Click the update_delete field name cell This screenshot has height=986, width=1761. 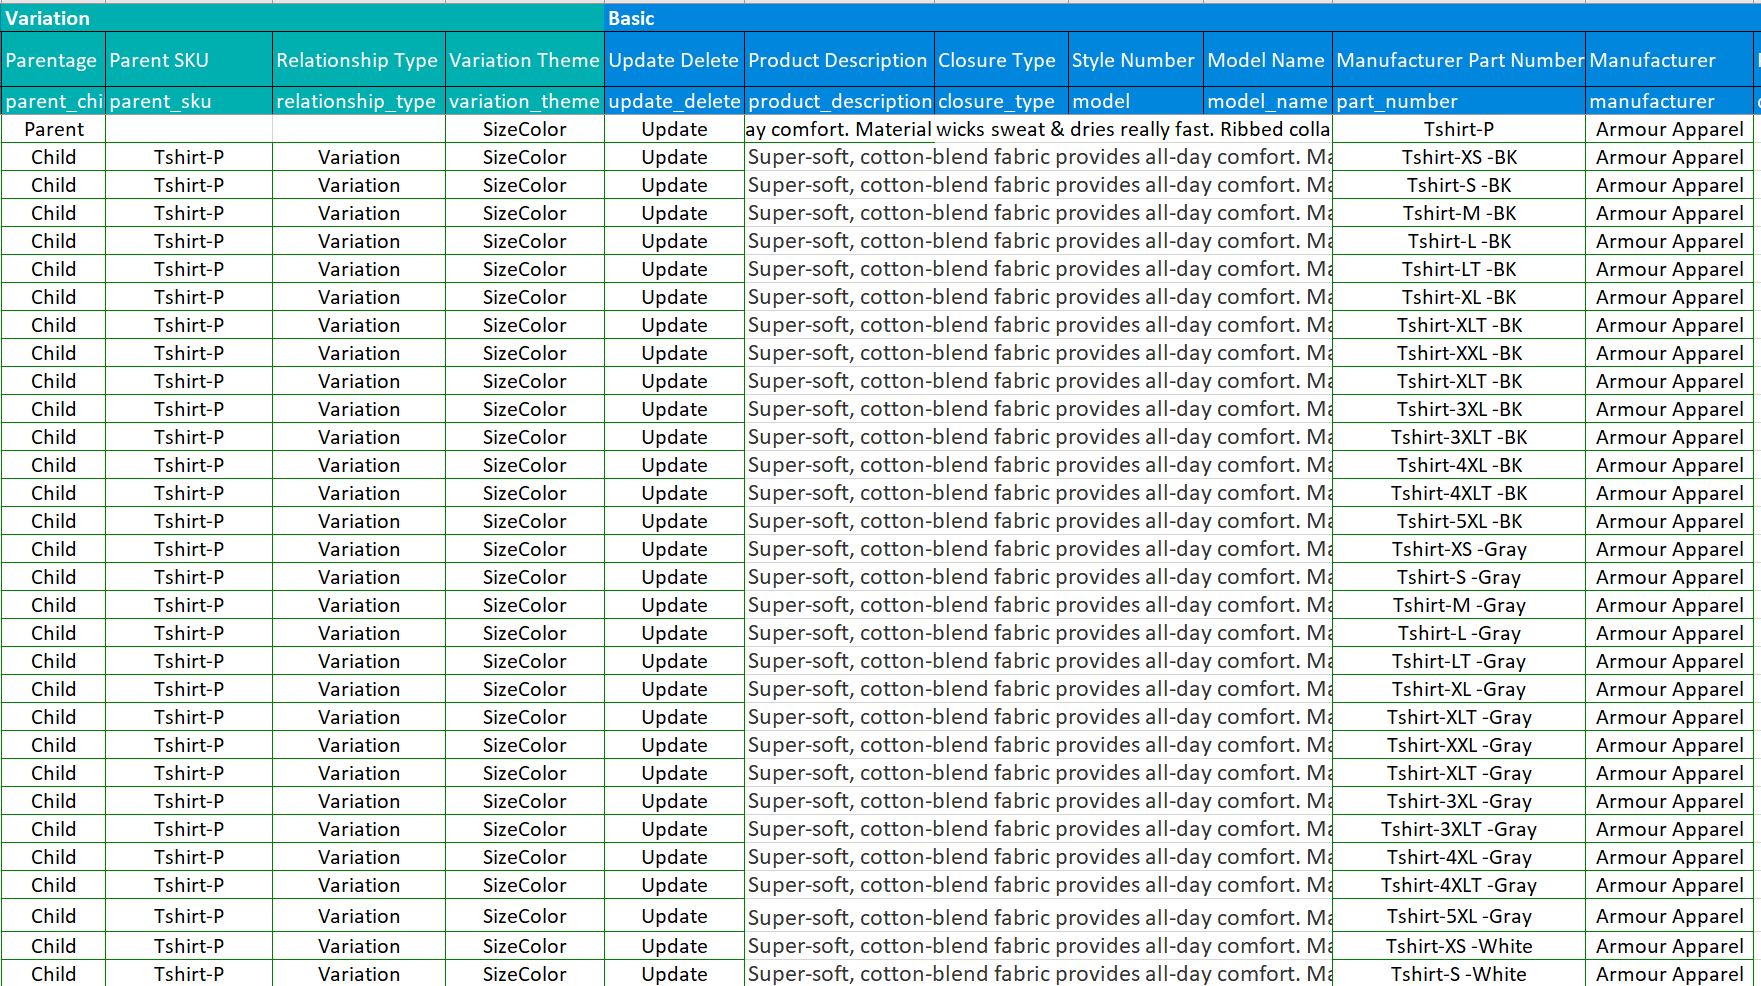[675, 101]
